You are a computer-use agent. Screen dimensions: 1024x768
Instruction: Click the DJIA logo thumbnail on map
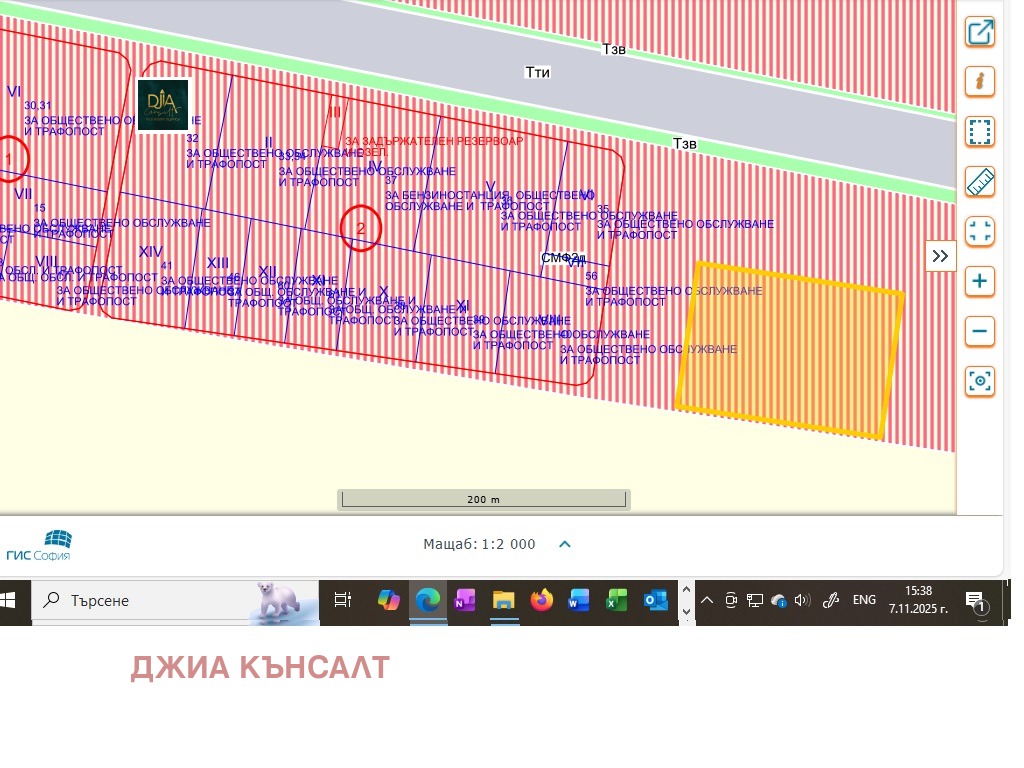click(x=163, y=105)
